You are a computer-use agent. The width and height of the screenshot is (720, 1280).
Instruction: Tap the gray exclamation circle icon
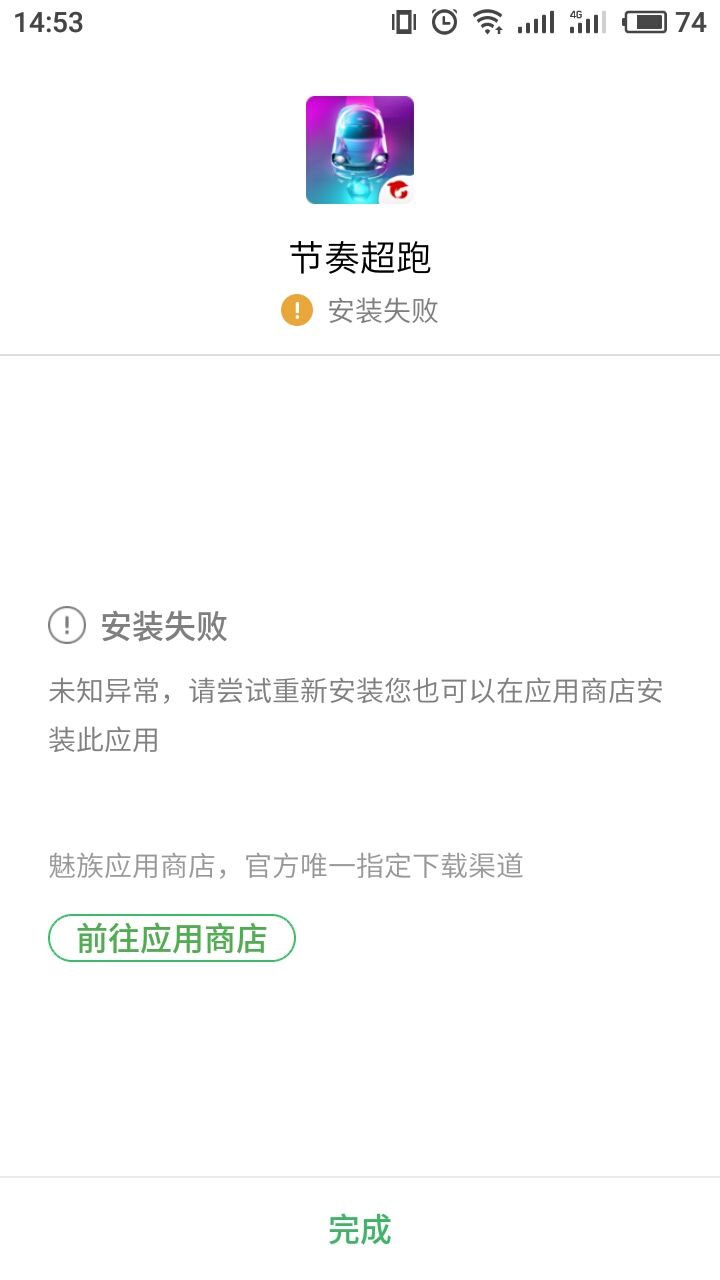tap(67, 626)
